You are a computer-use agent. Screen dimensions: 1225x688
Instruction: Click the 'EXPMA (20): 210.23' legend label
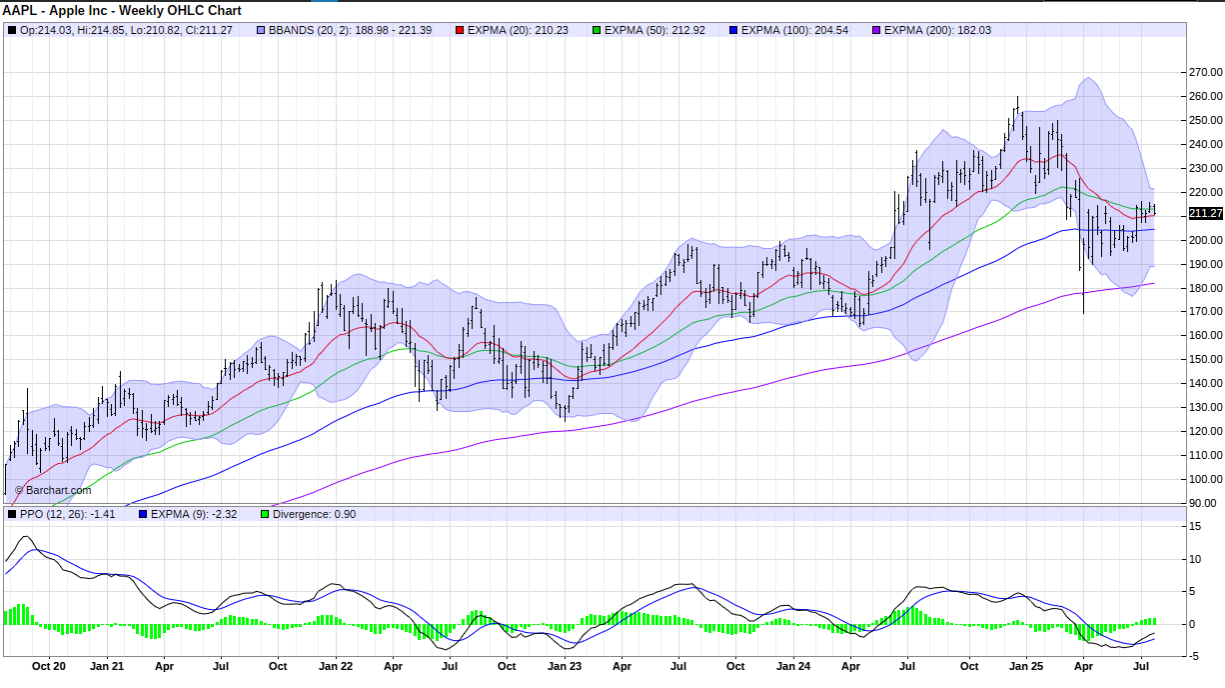pyautogui.click(x=518, y=30)
